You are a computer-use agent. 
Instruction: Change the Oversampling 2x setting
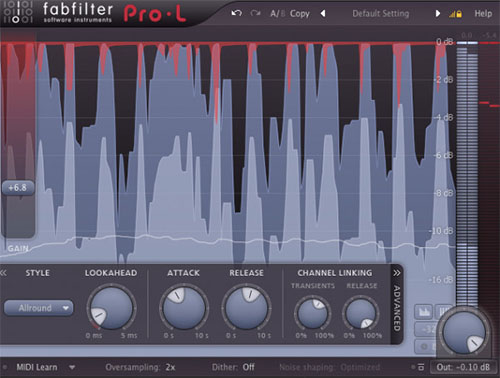[x=140, y=367]
